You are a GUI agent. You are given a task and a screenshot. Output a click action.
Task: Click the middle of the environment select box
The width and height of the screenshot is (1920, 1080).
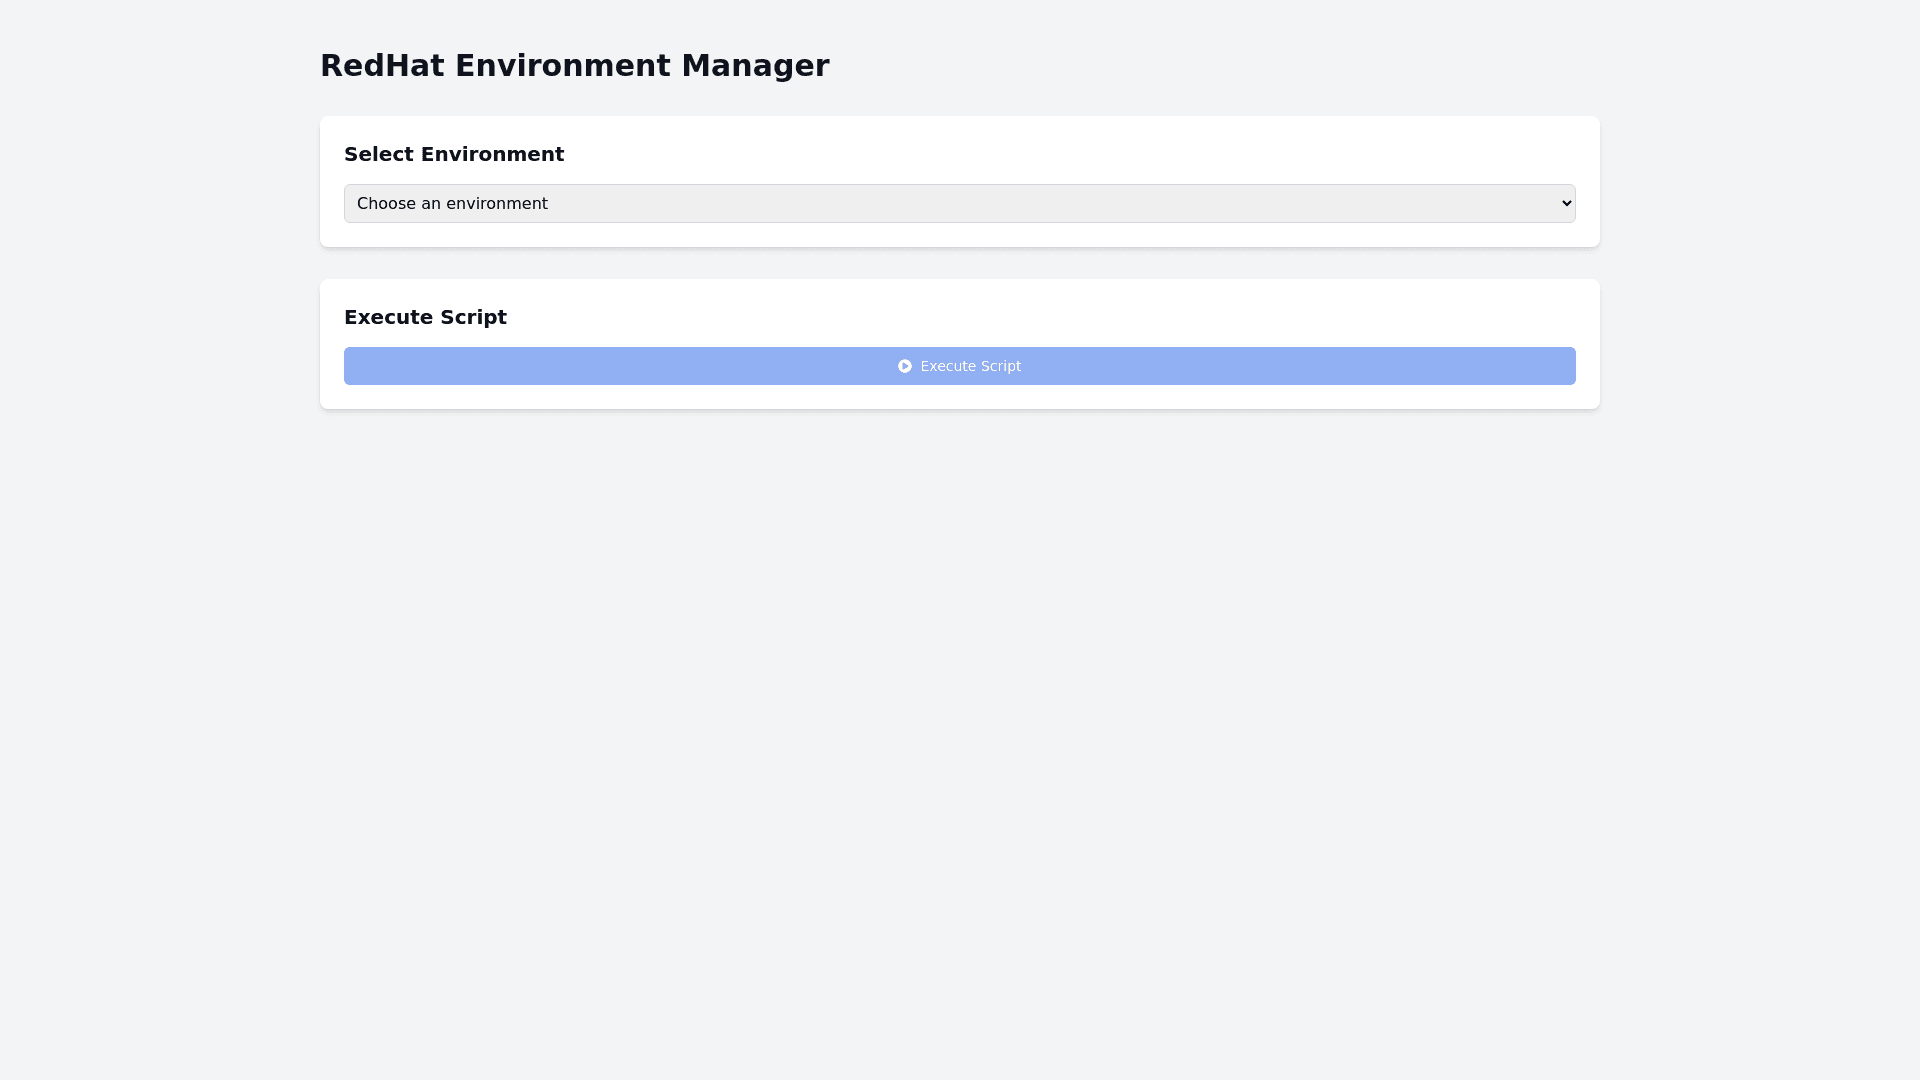960,203
